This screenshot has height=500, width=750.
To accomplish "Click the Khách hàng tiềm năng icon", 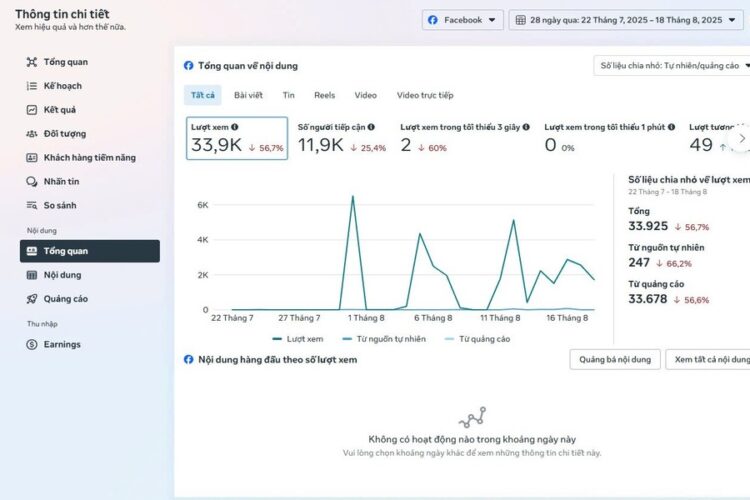I will [32, 158].
